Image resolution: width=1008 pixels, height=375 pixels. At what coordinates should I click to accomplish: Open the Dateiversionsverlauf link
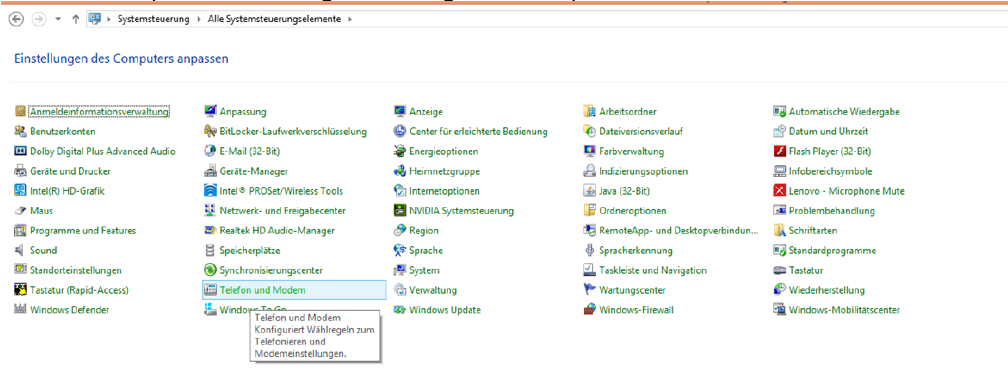pyautogui.click(x=641, y=131)
